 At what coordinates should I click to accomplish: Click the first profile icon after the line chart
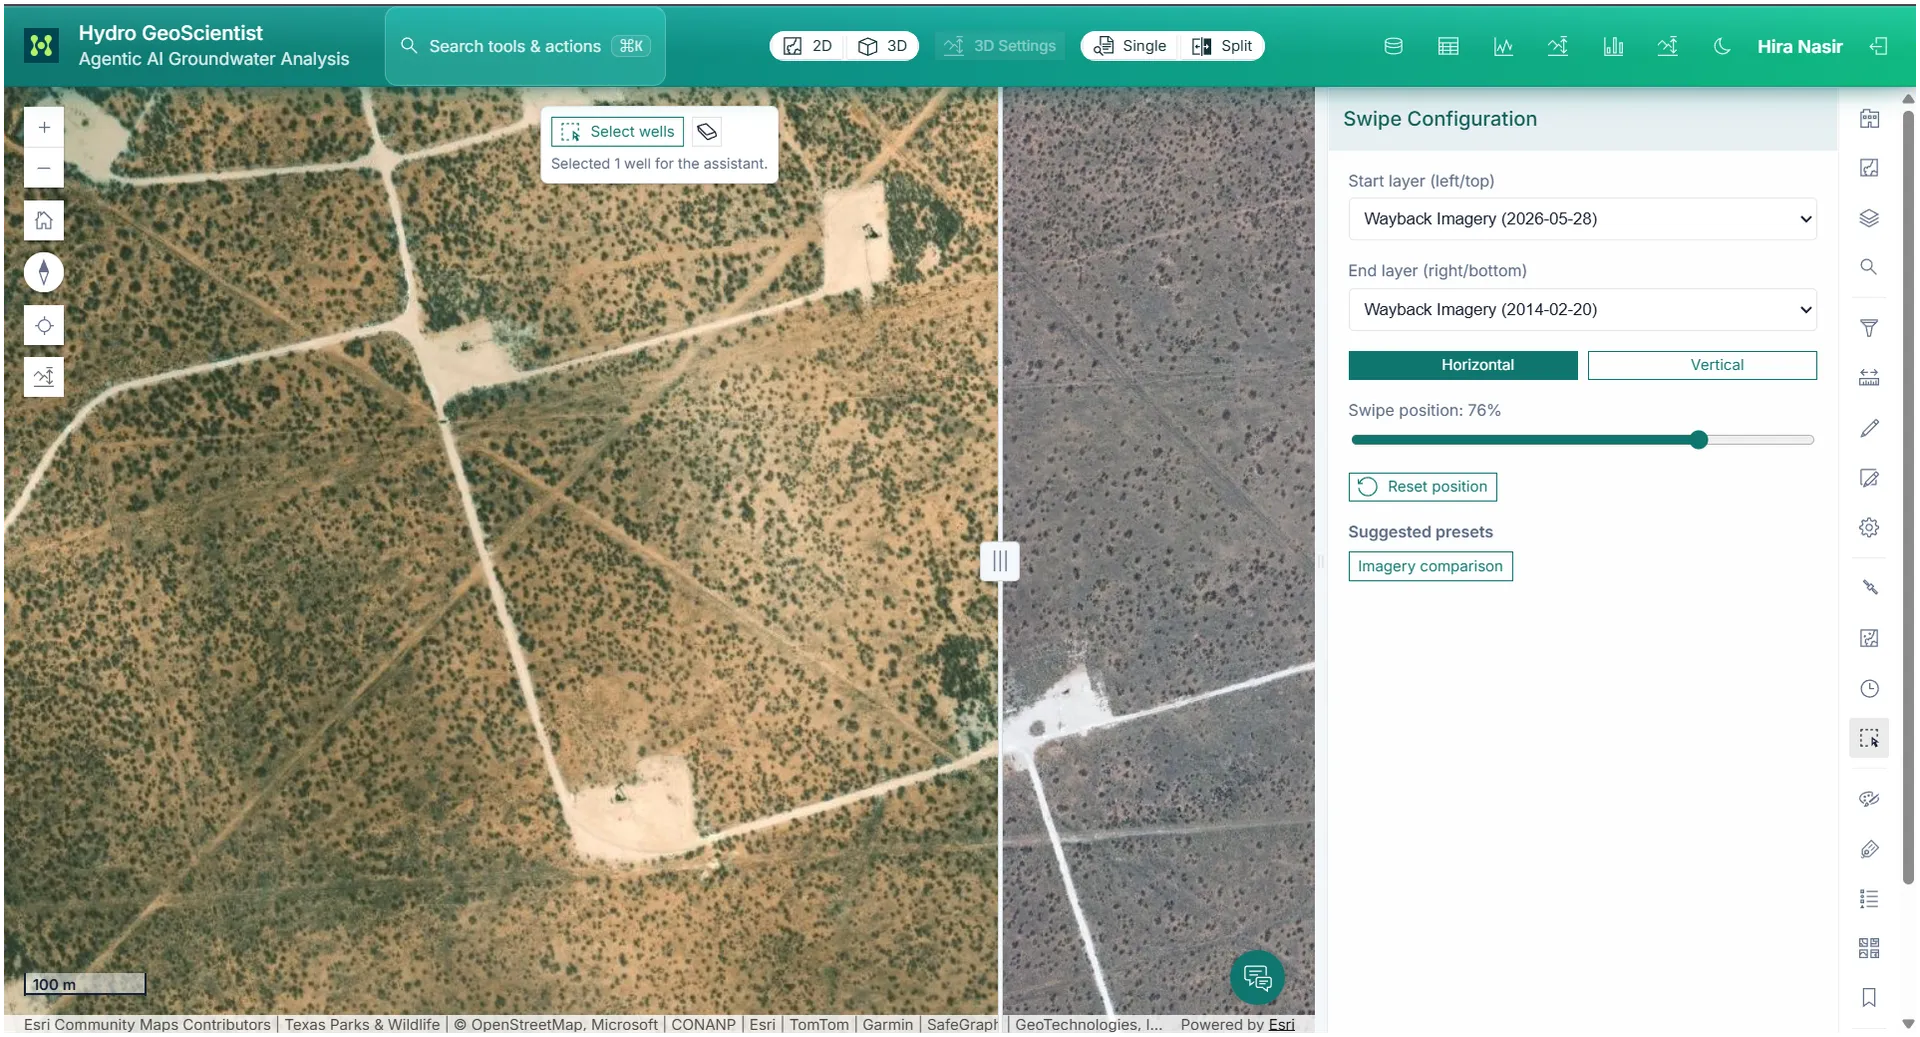tap(1558, 46)
